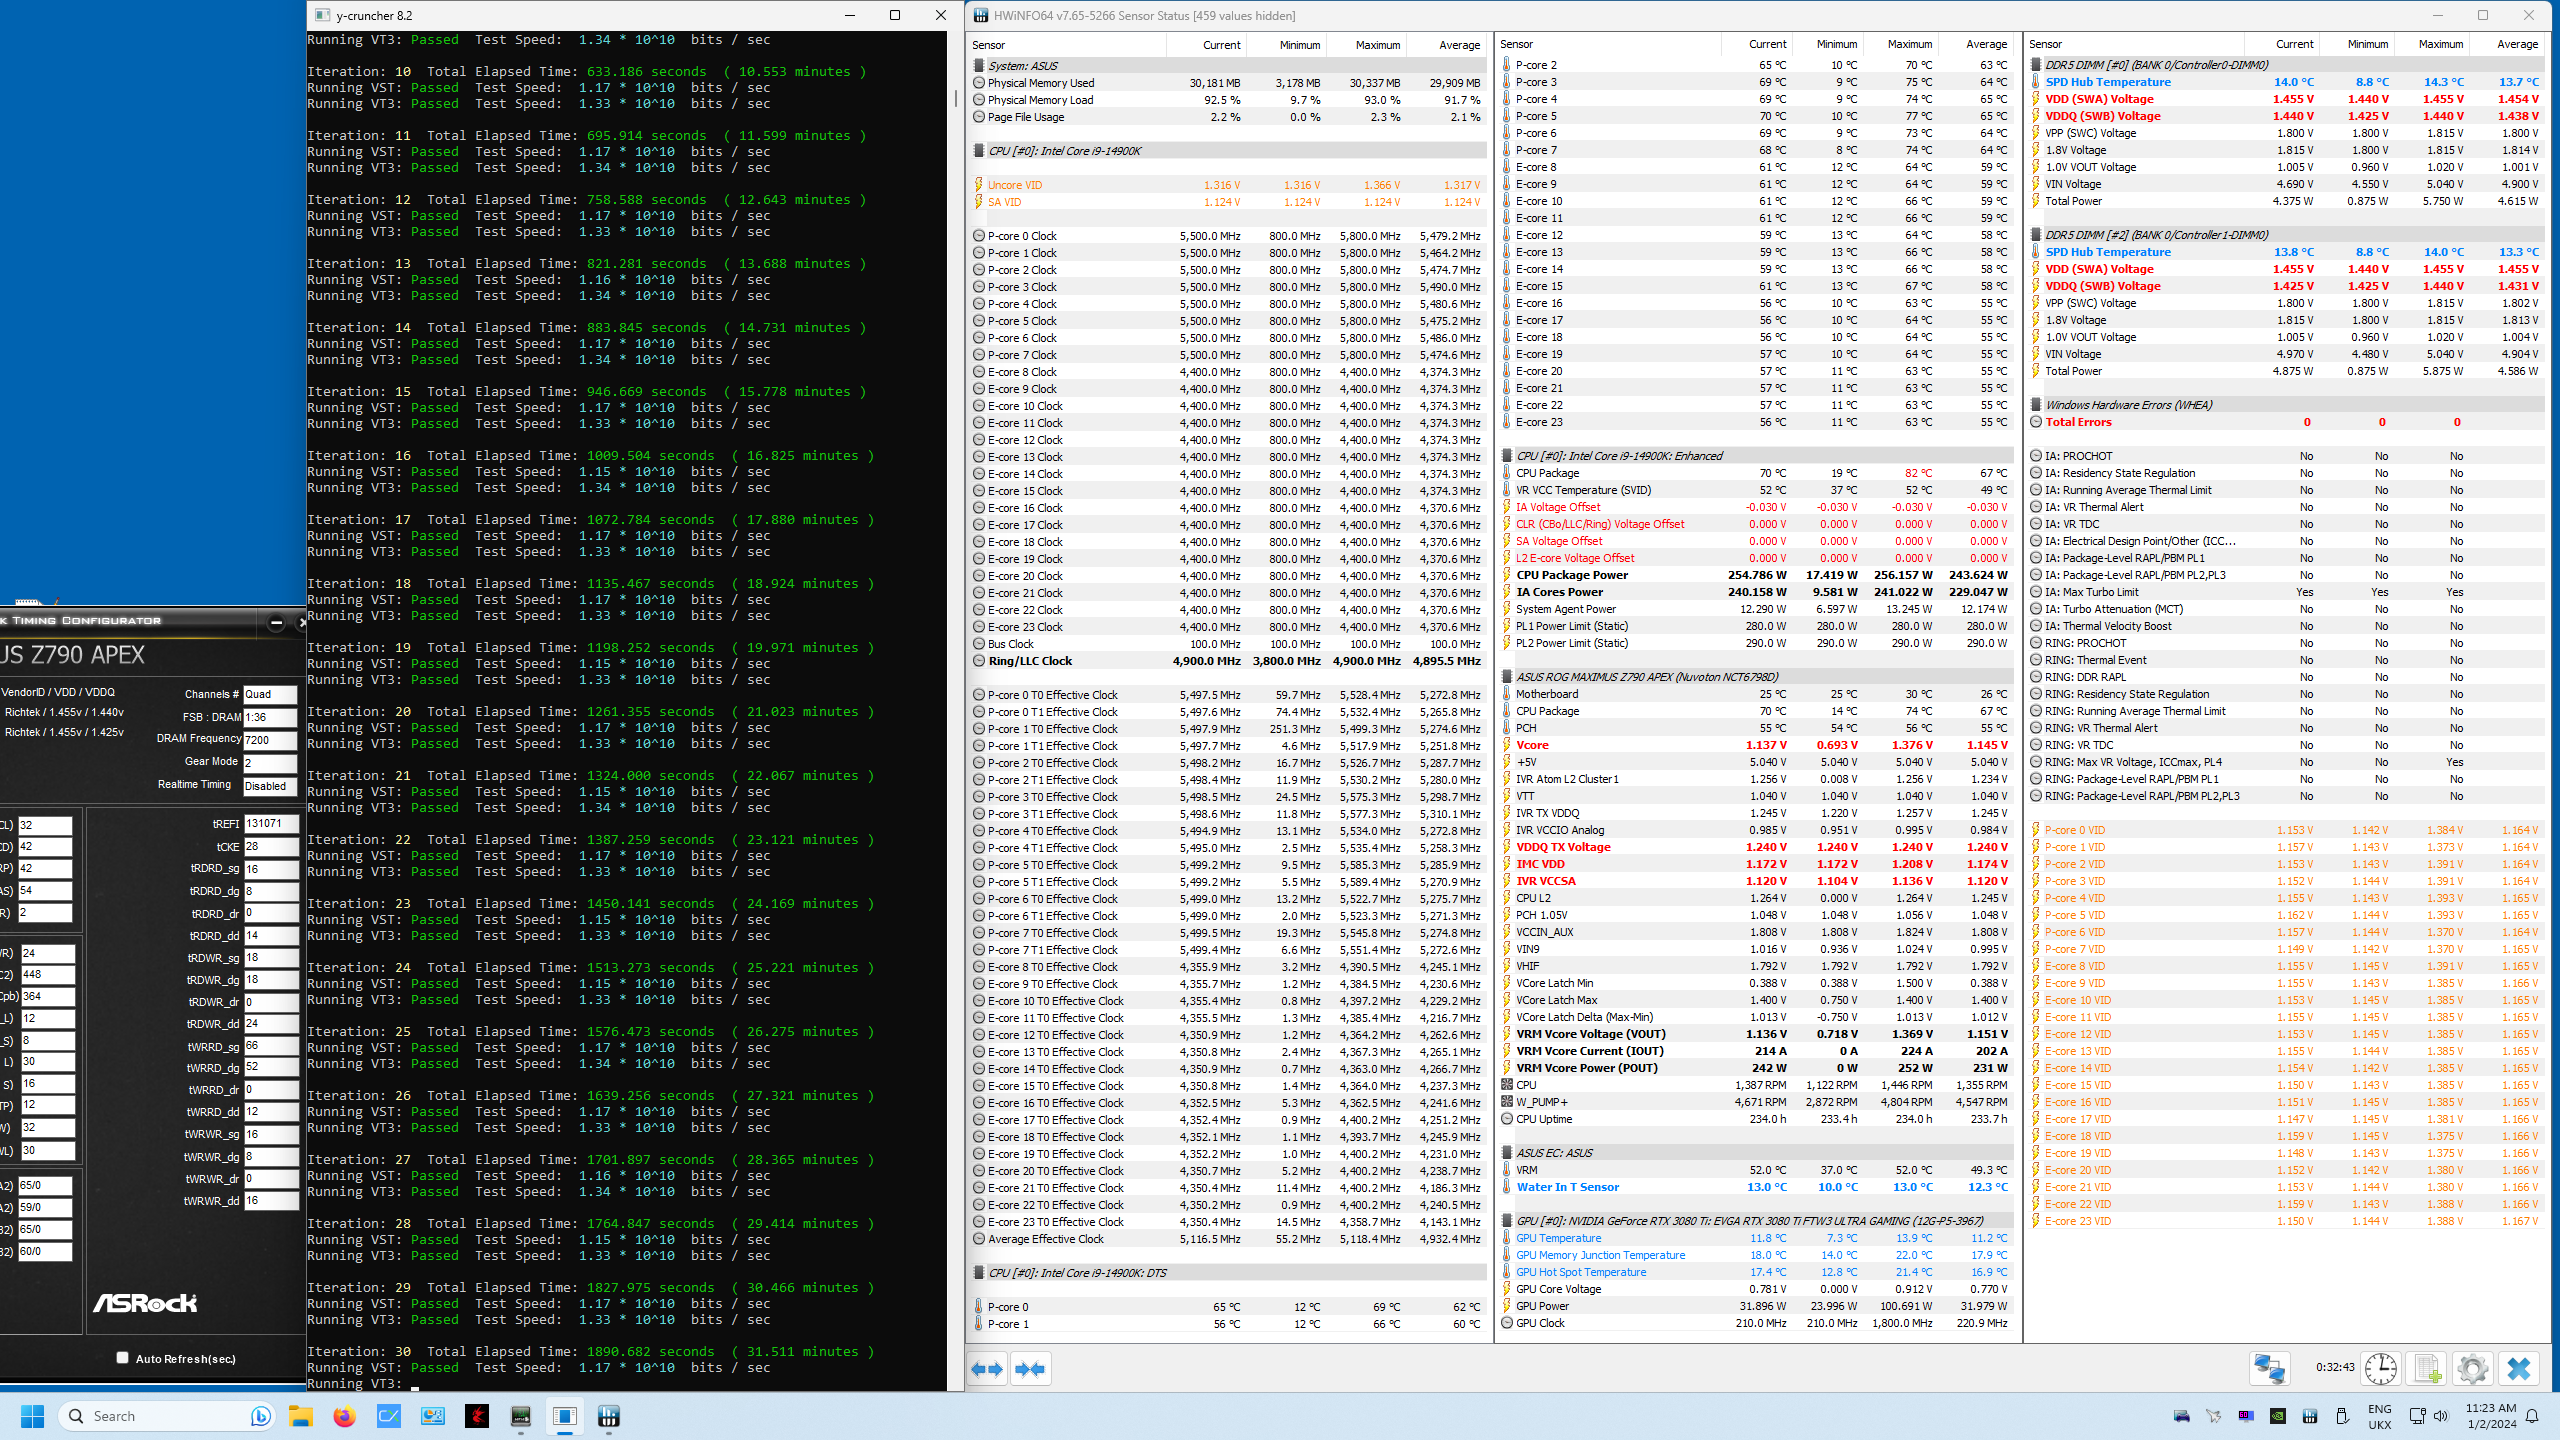Start logging with the sheet-plus icon

pyautogui.click(x=2427, y=1368)
